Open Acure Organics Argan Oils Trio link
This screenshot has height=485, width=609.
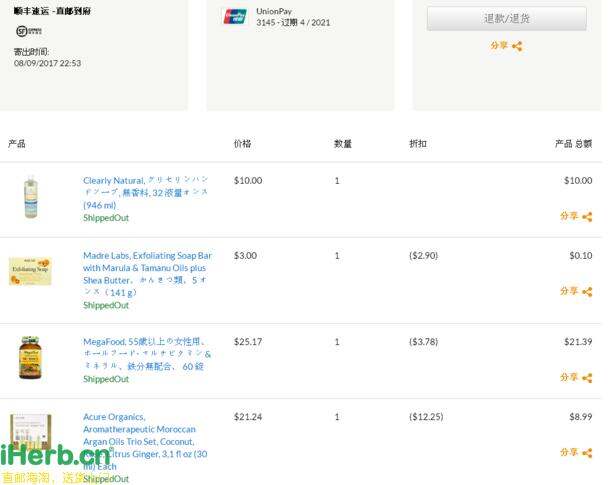(x=145, y=442)
